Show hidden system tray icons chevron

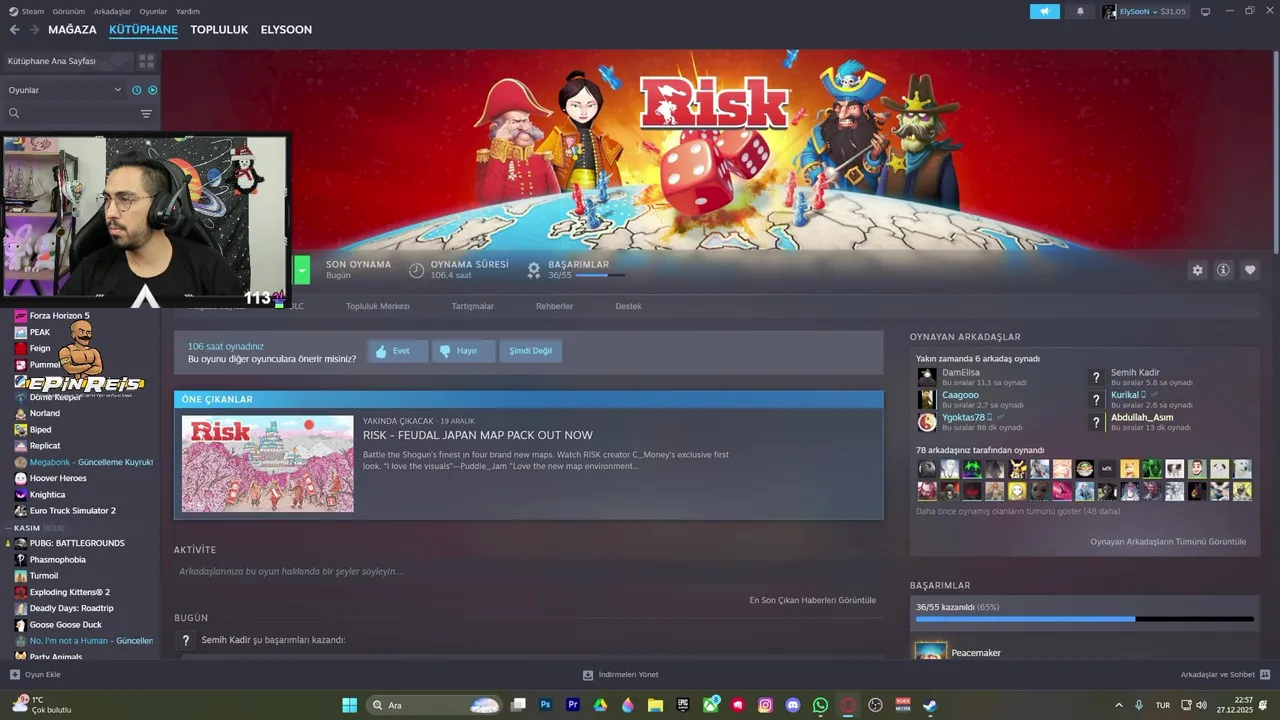click(1118, 705)
